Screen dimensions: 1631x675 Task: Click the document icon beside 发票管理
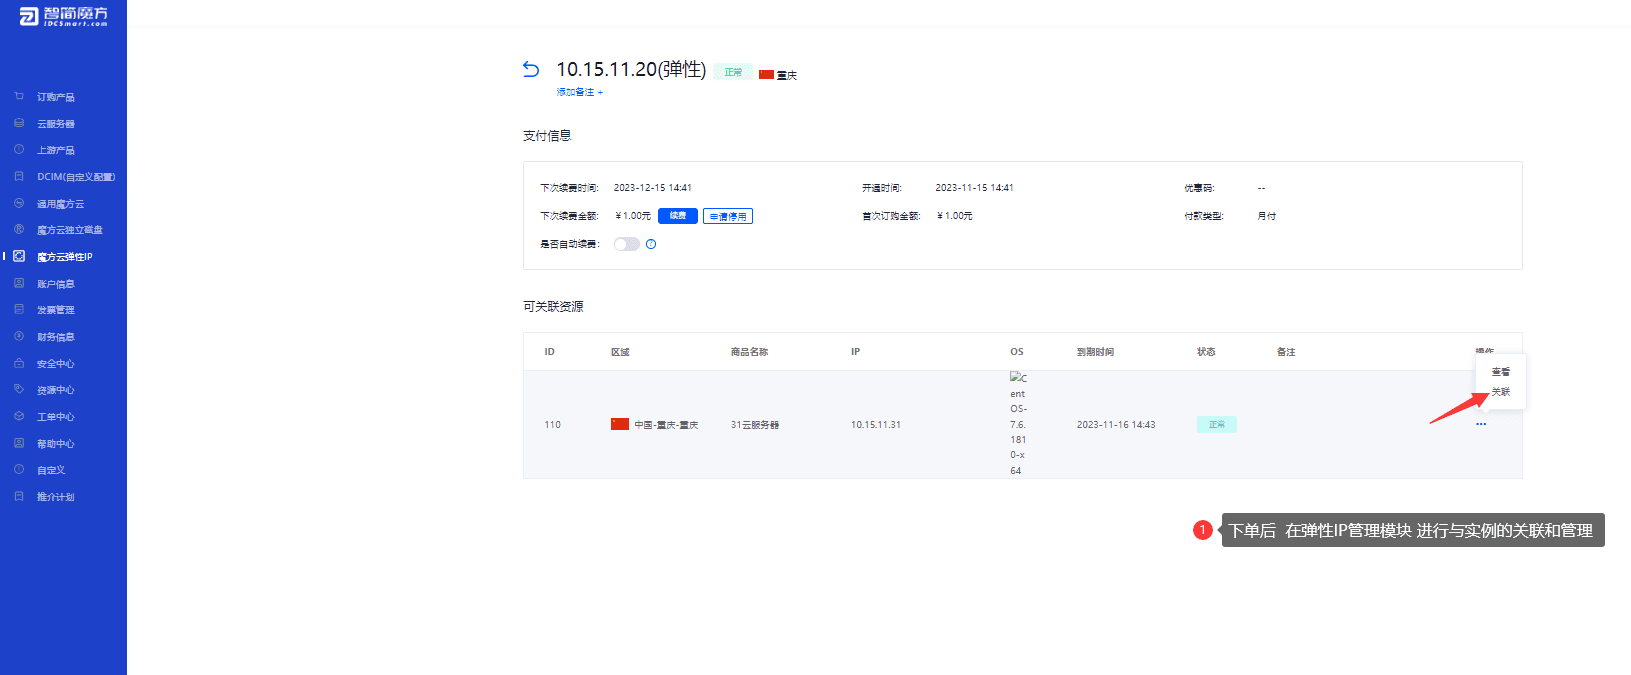[x=19, y=309]
